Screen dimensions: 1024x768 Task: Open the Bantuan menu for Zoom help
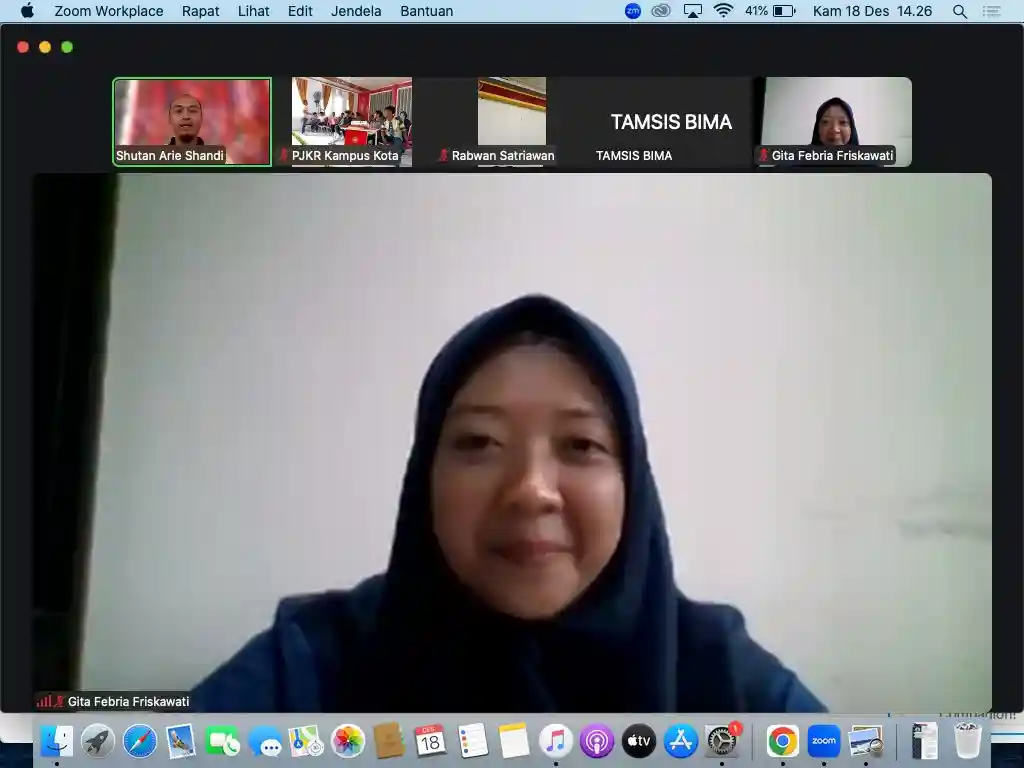(426, 11)
